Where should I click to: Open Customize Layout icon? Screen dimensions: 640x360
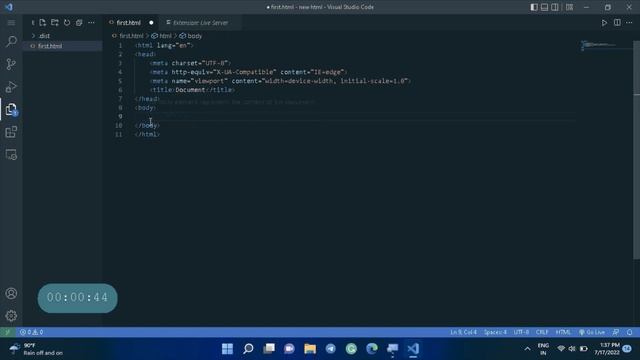(569, 7)
